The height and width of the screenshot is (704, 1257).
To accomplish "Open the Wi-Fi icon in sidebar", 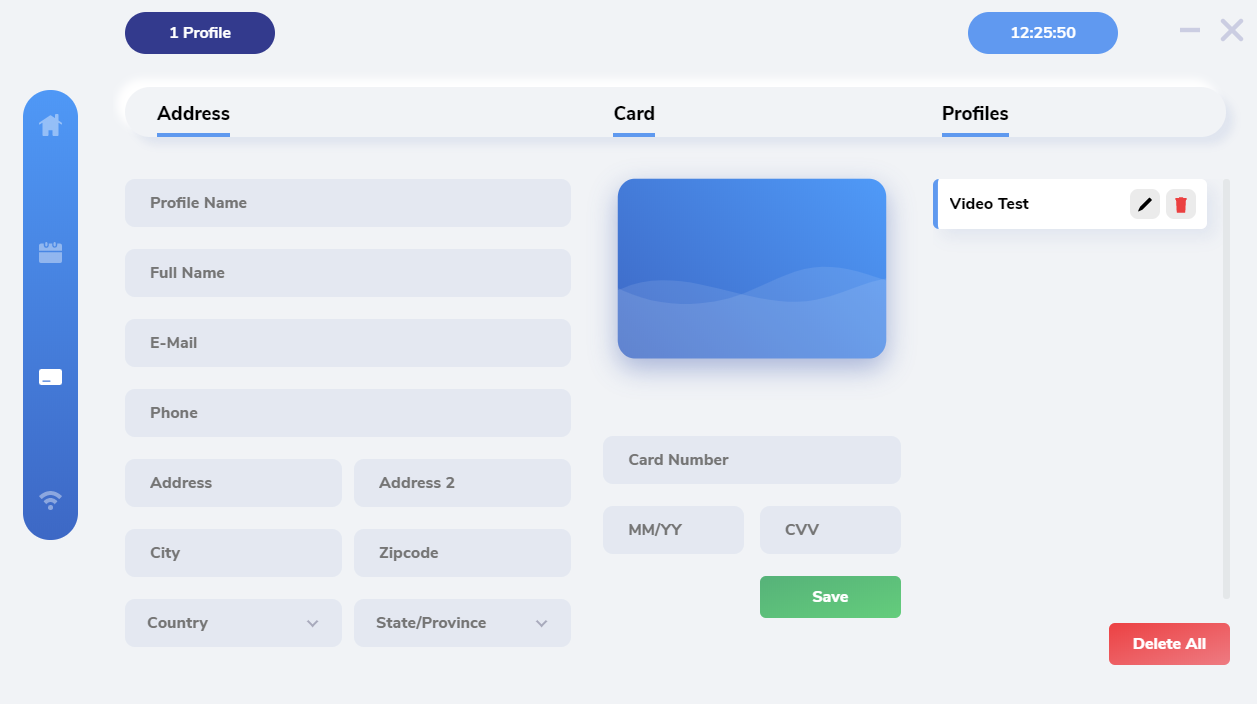I will click(50, 499).
